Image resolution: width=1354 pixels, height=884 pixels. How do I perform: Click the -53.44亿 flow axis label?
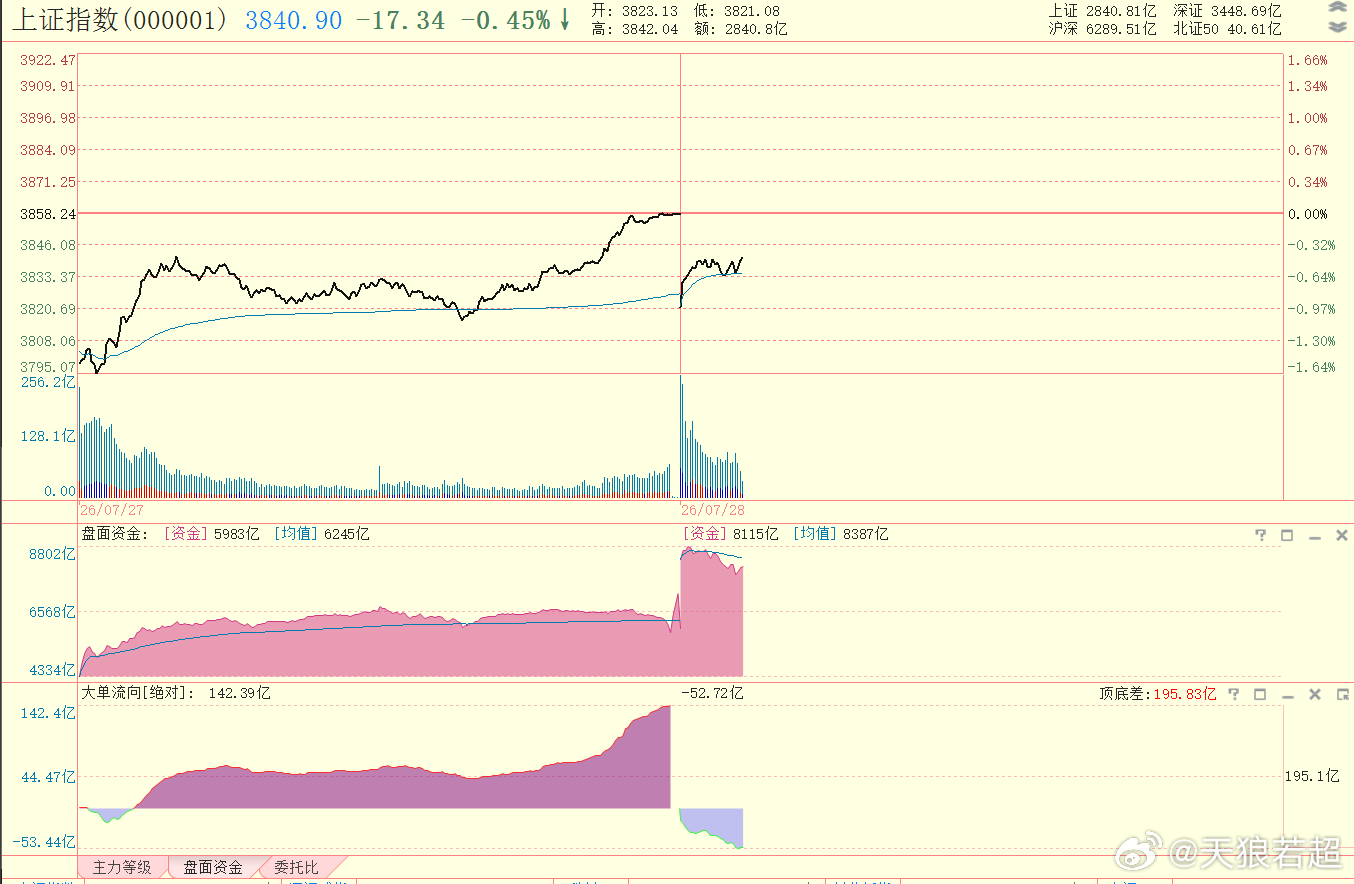(46, 842)
